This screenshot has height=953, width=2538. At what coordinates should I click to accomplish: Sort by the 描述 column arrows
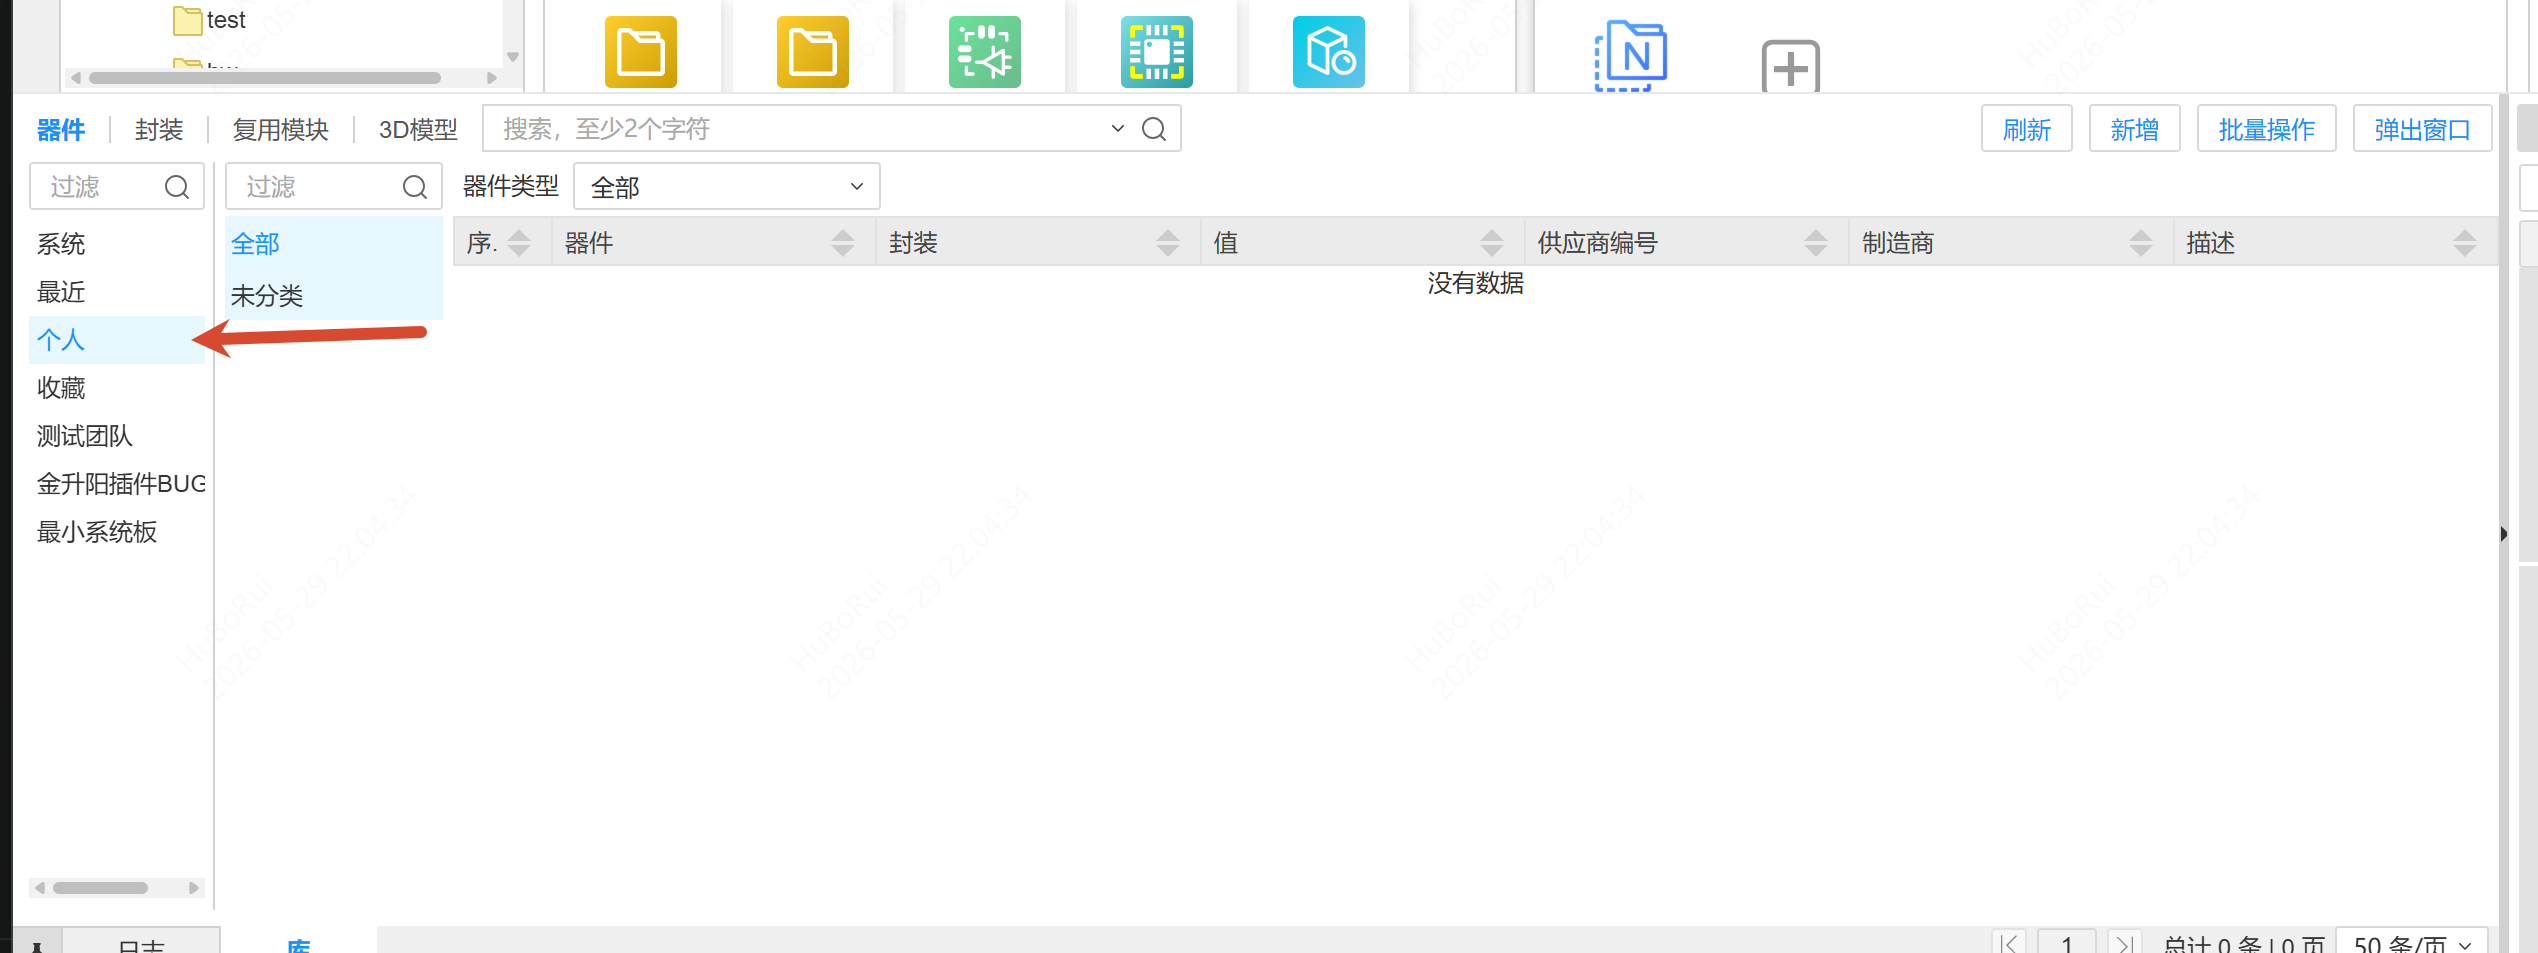2464,243
